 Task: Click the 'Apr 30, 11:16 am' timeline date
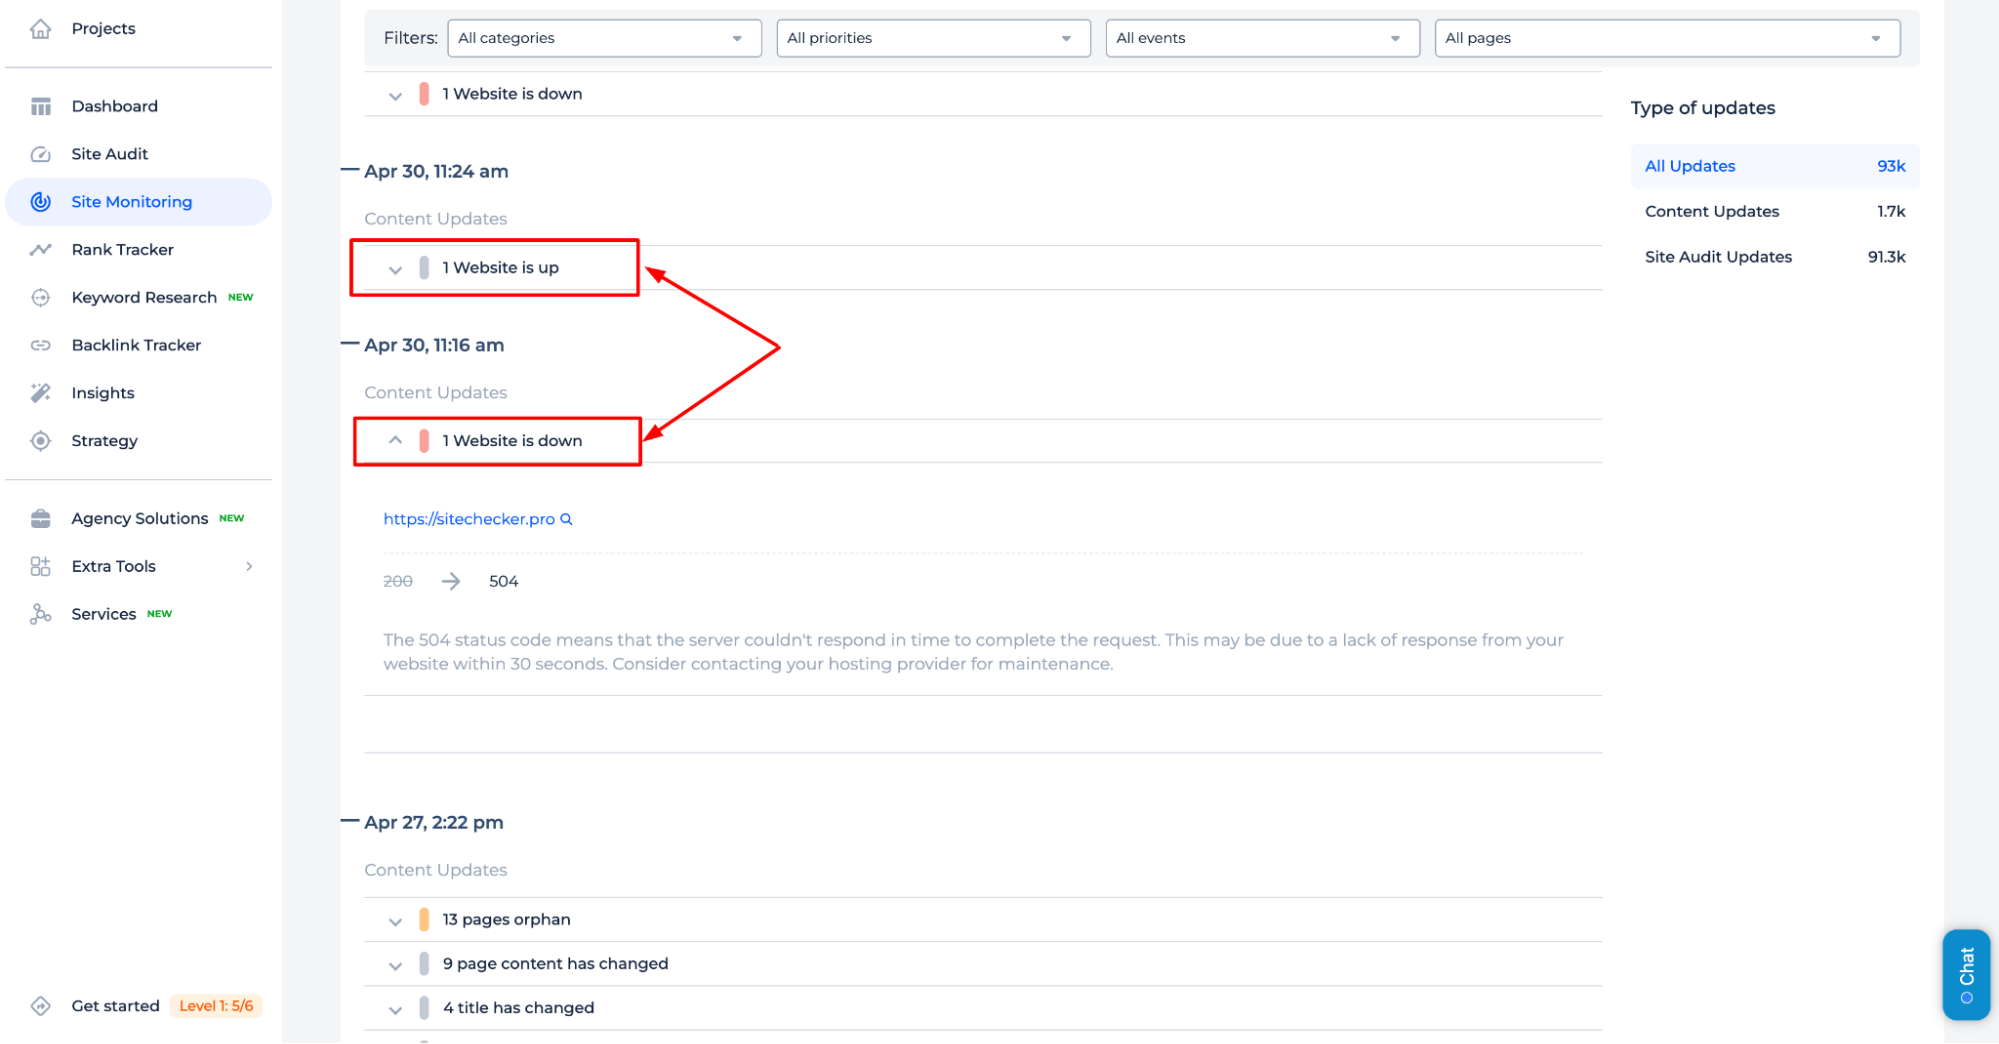(x=434, y=345)
